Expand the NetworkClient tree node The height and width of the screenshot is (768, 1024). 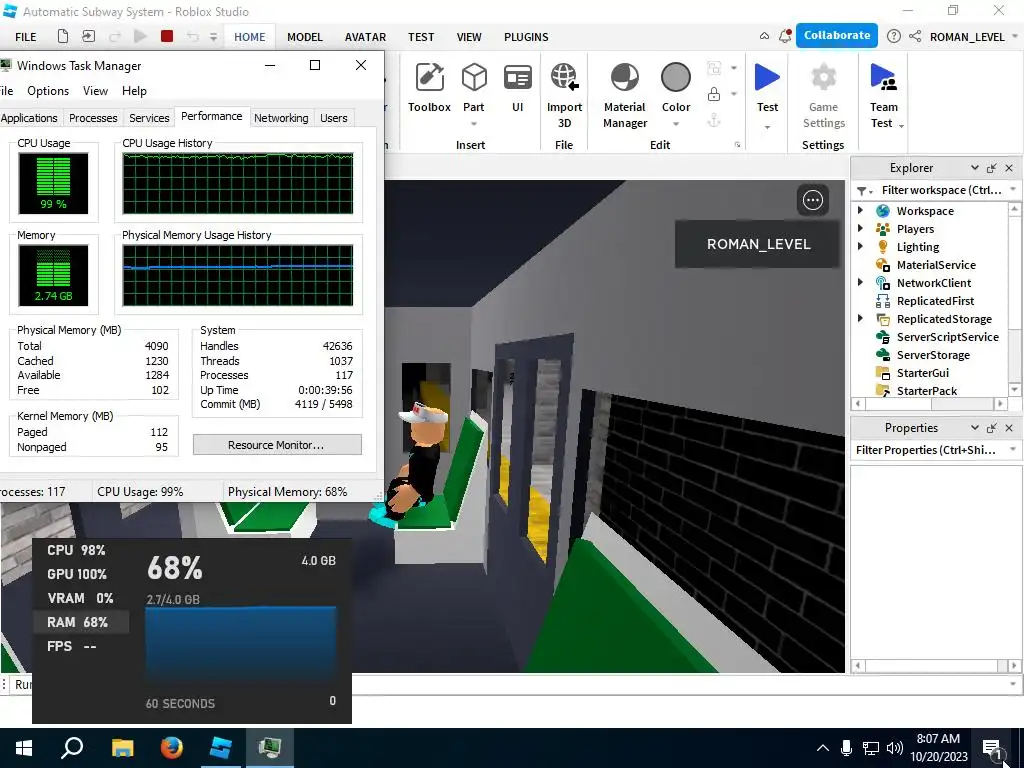point(860,282)
